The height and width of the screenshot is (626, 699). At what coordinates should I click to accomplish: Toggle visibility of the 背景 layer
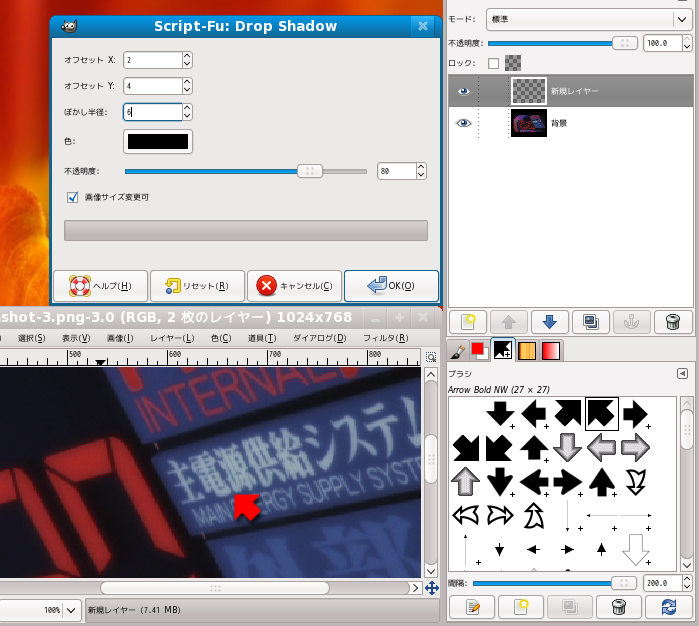[463, 123]
